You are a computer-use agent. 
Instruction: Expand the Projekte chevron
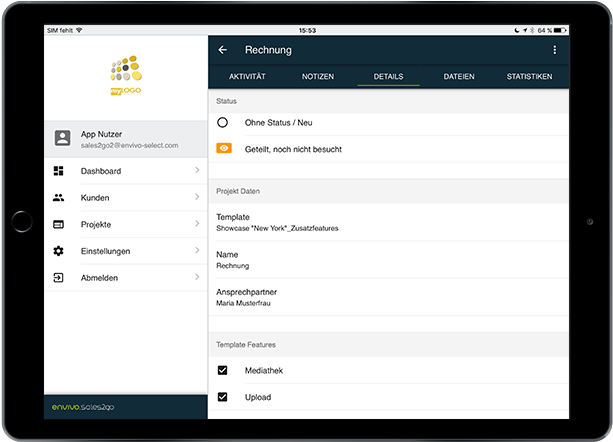[x=197, y=224]
